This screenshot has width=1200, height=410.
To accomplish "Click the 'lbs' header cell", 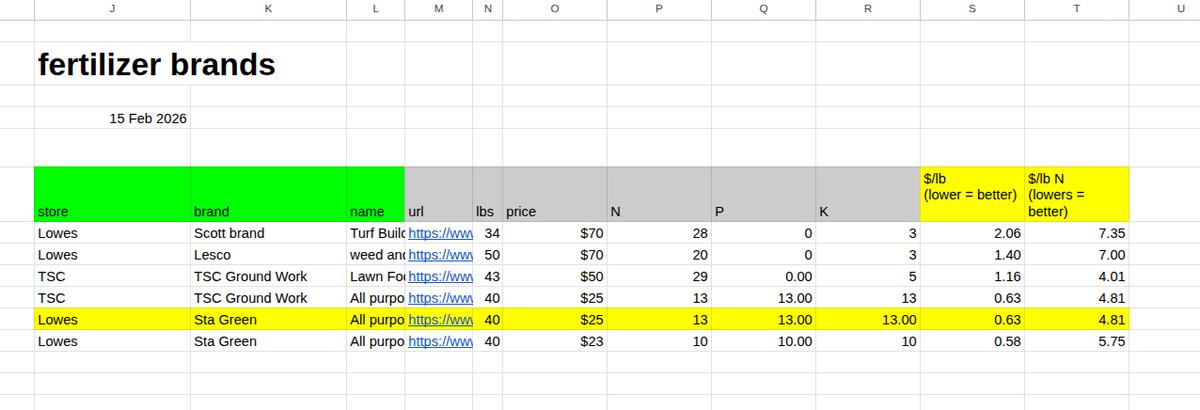I will click(488, 194).
